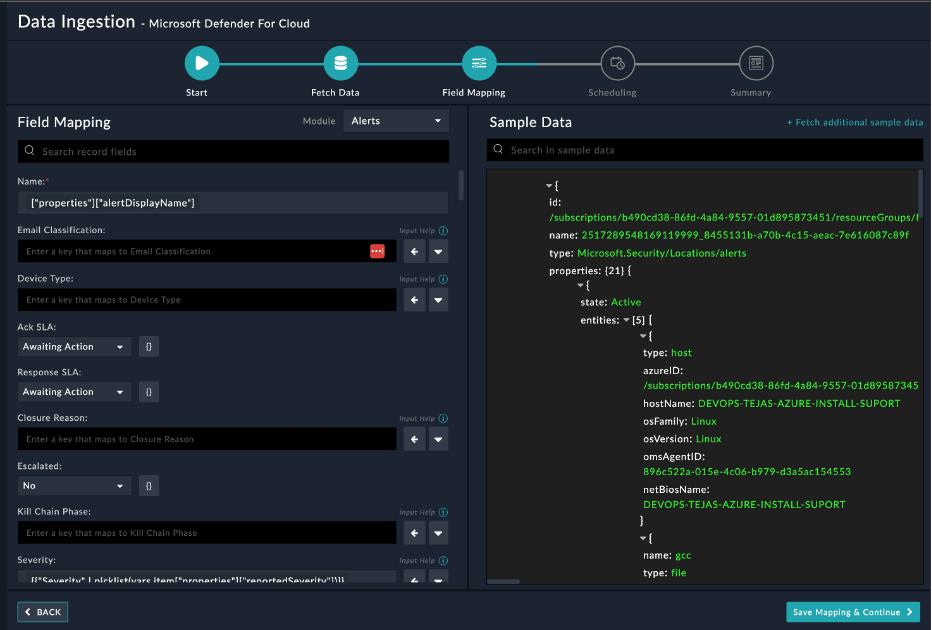Open the Module Alerts dropdown

click(396, 121)
